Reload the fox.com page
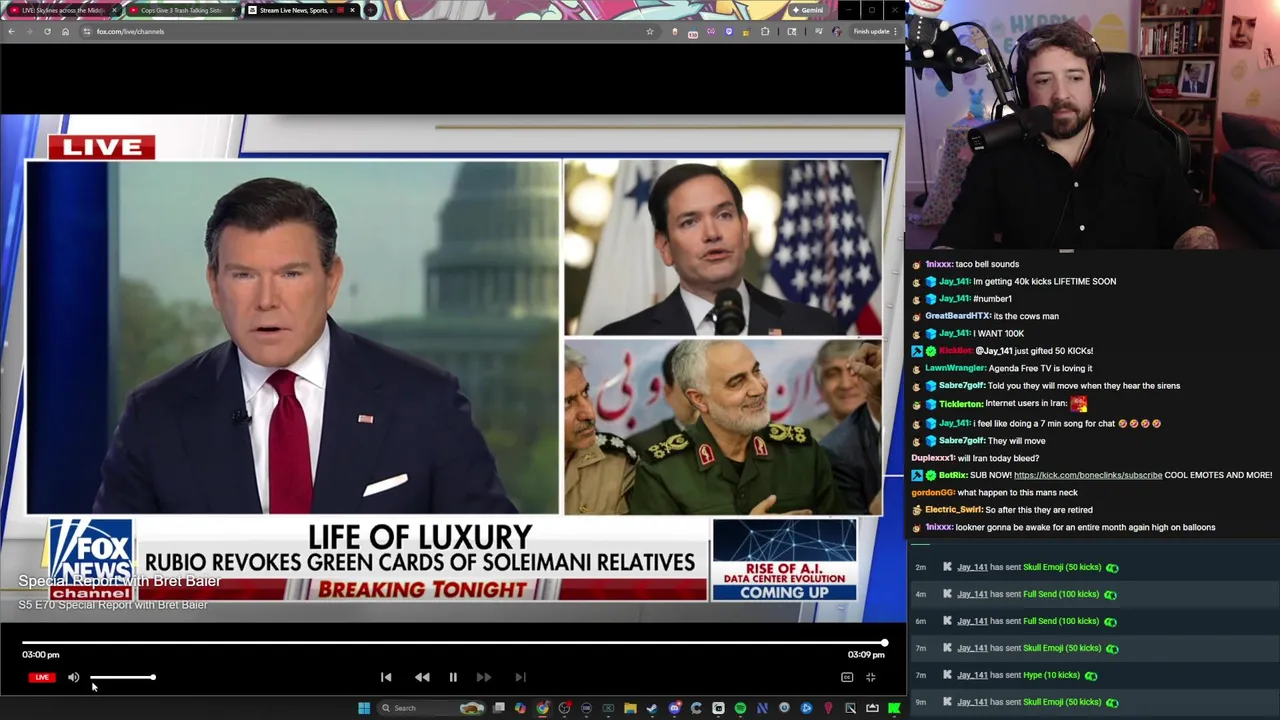The image size is (1280, 720). click(x=47, y=31)
